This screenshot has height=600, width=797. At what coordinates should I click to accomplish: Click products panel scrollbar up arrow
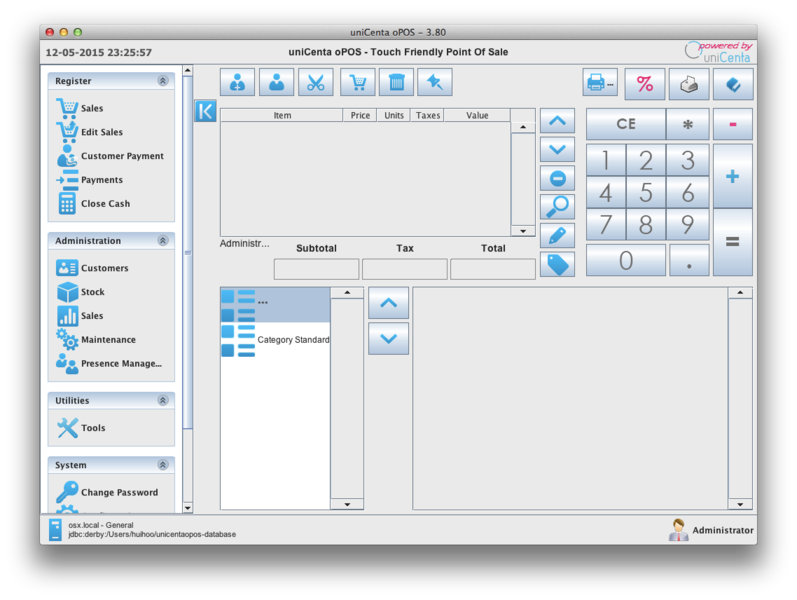[740, 292]
